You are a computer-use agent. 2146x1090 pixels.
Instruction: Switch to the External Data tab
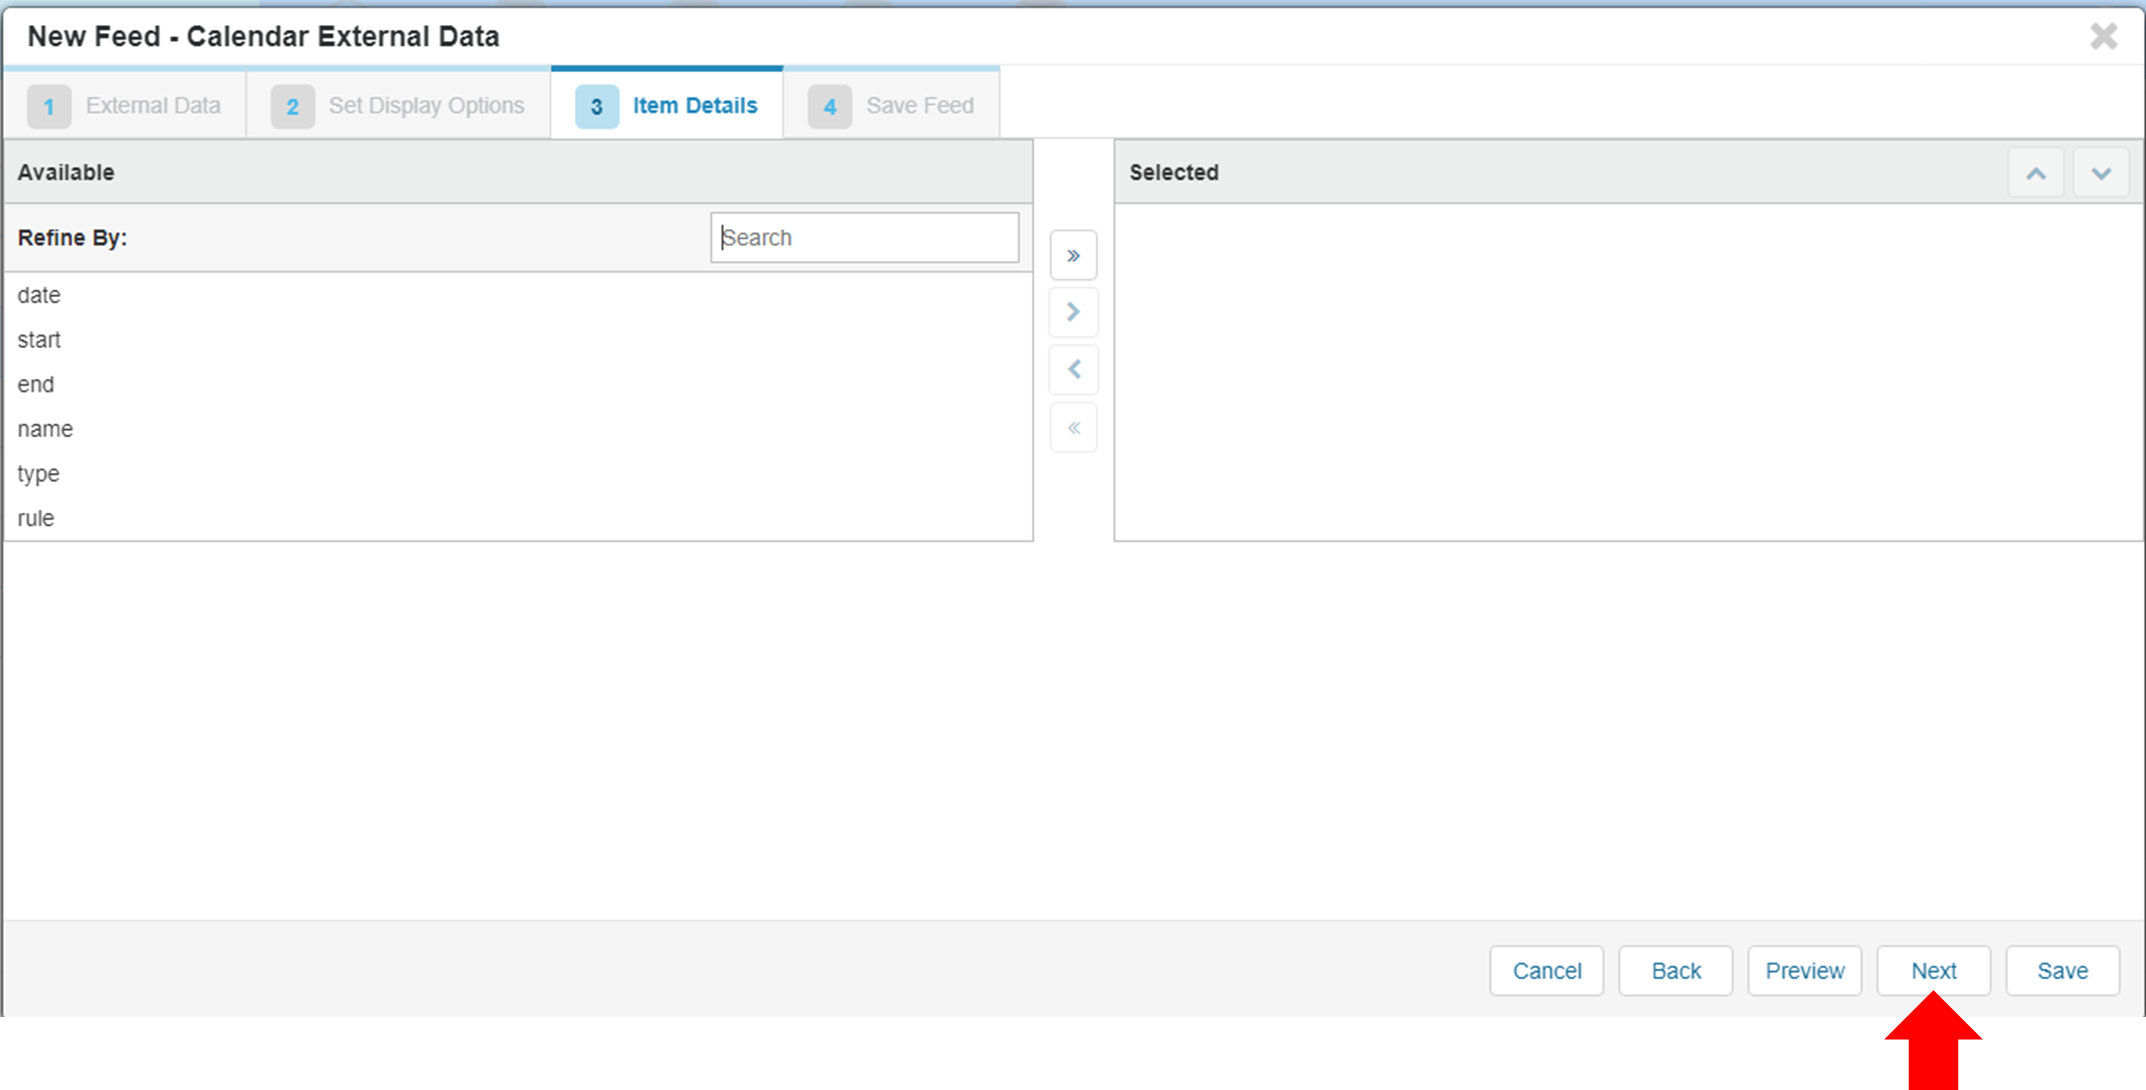pyautogui.click(x=154, y=105)
